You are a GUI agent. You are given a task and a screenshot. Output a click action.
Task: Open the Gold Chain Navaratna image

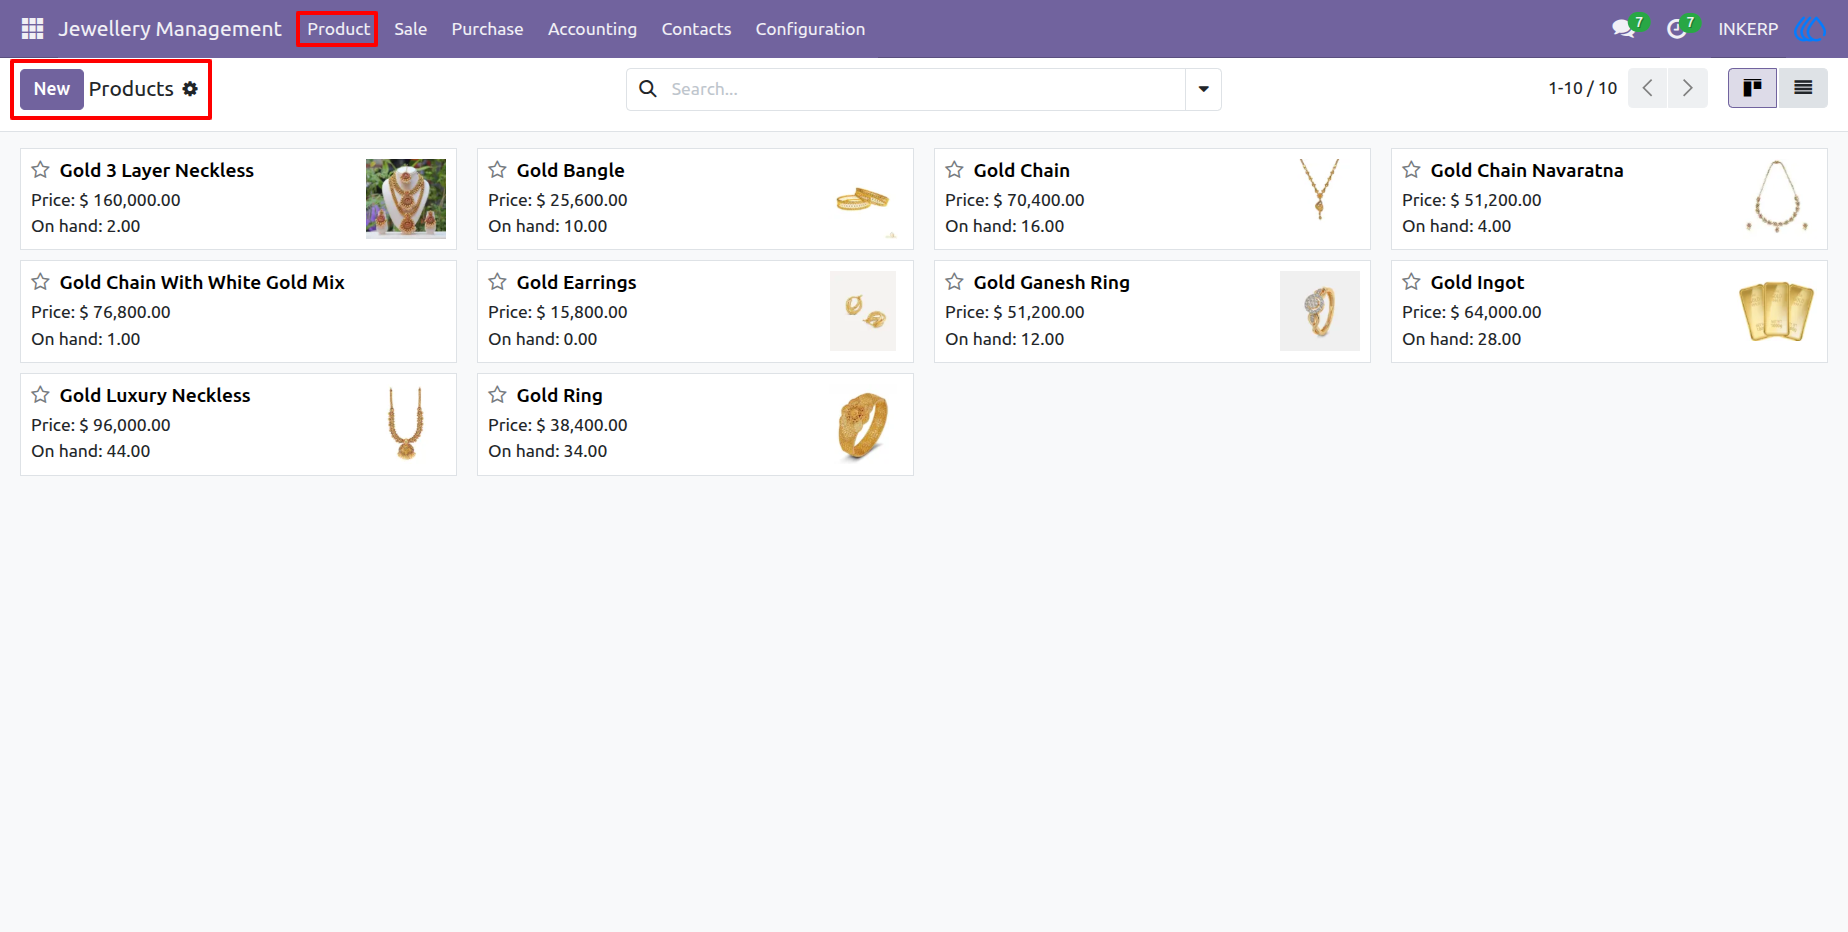[x=1777, y=199]
